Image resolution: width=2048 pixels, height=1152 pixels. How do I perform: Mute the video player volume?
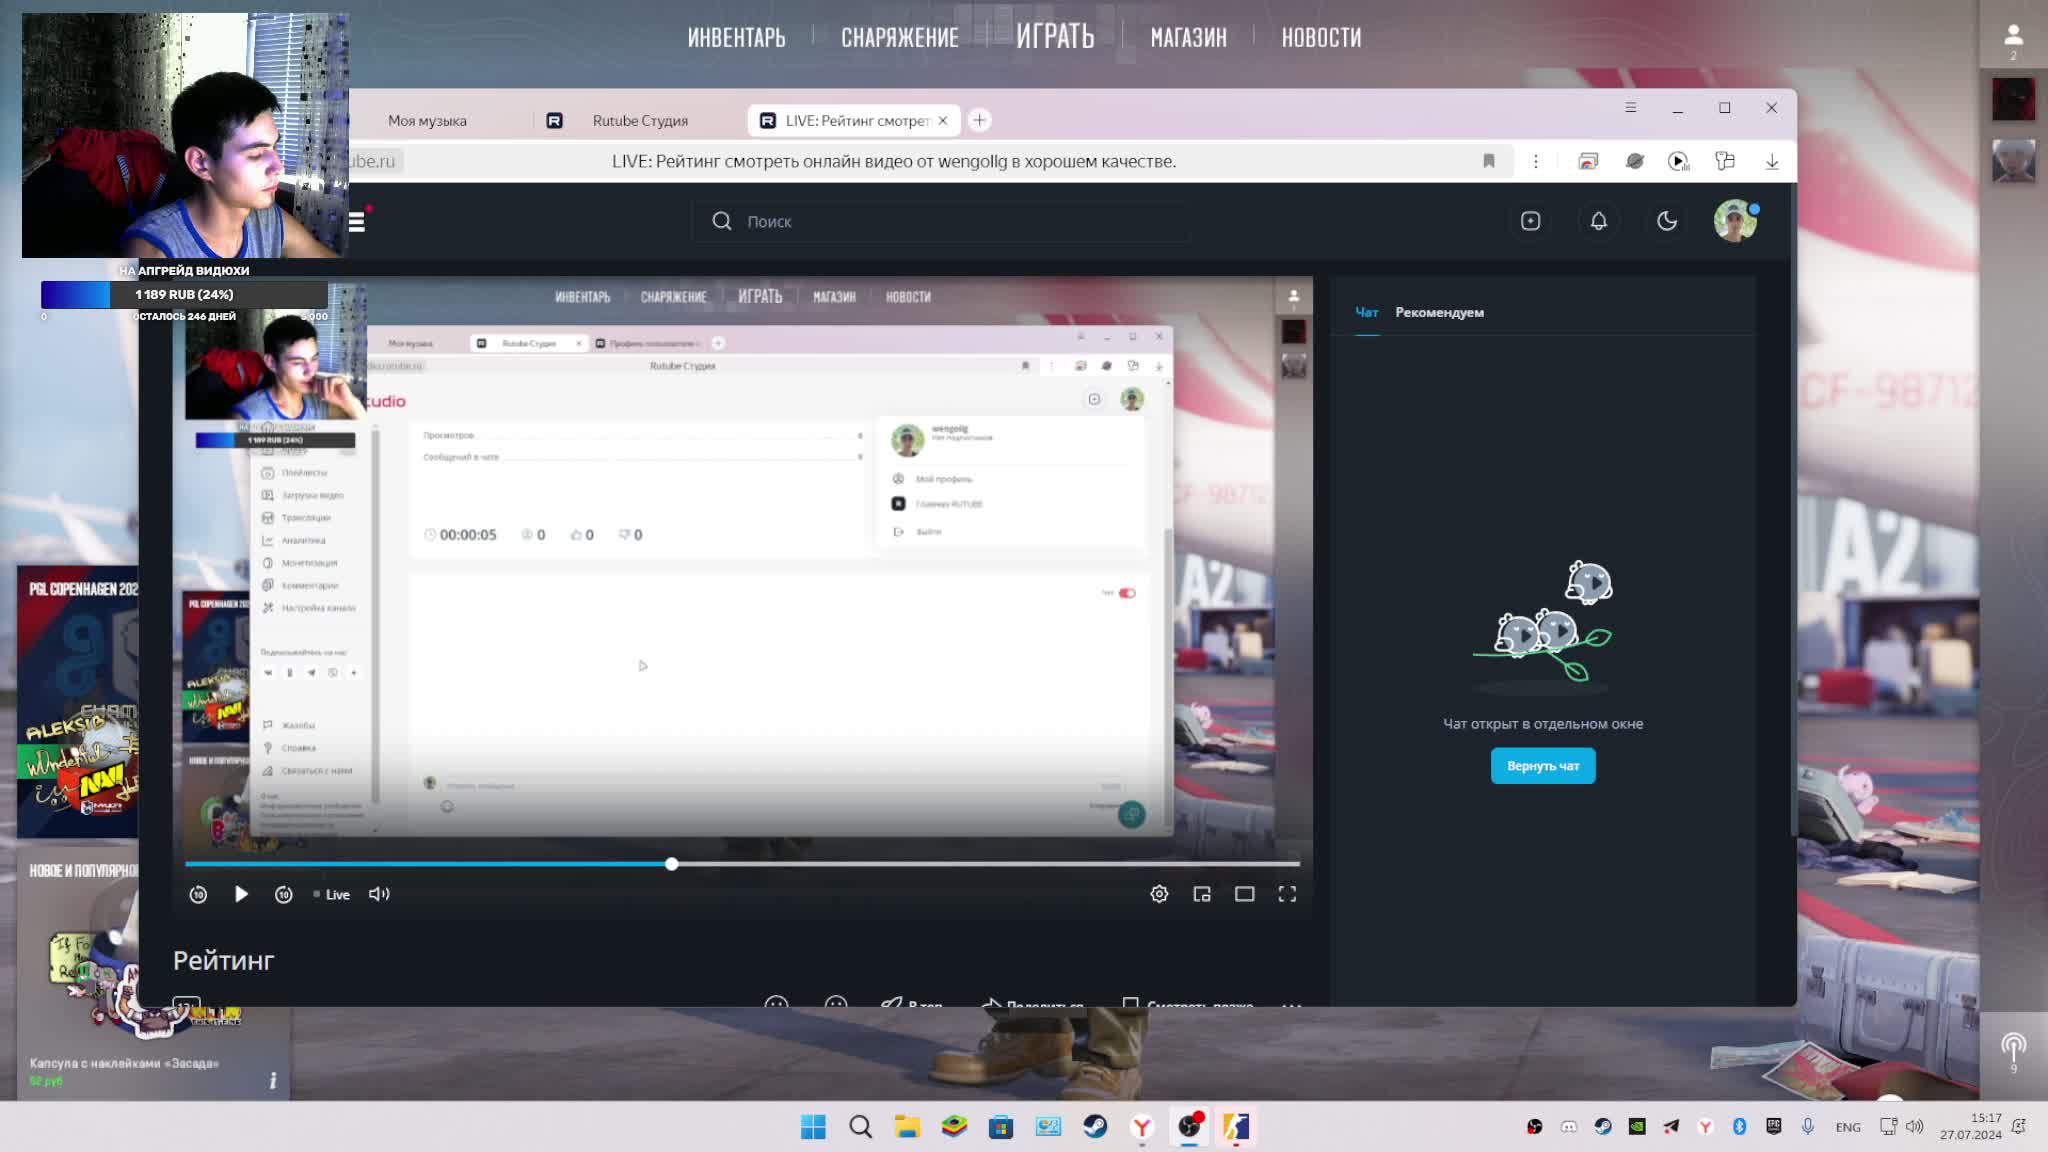(x=379, y=894)
